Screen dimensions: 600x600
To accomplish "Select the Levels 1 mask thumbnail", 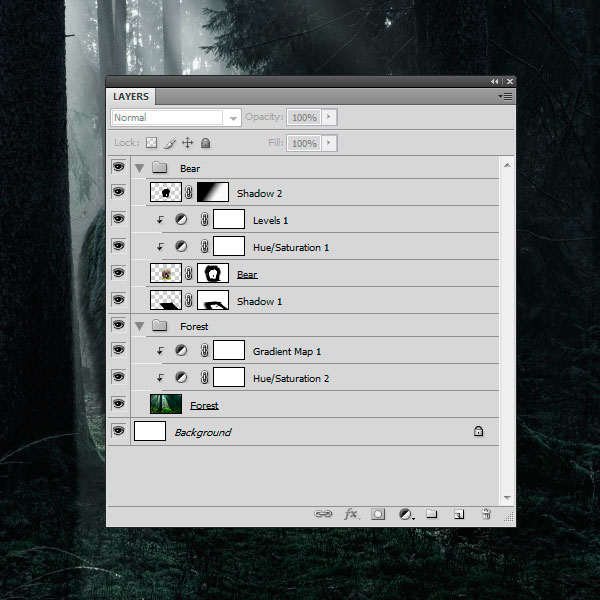I will point(229,219).
